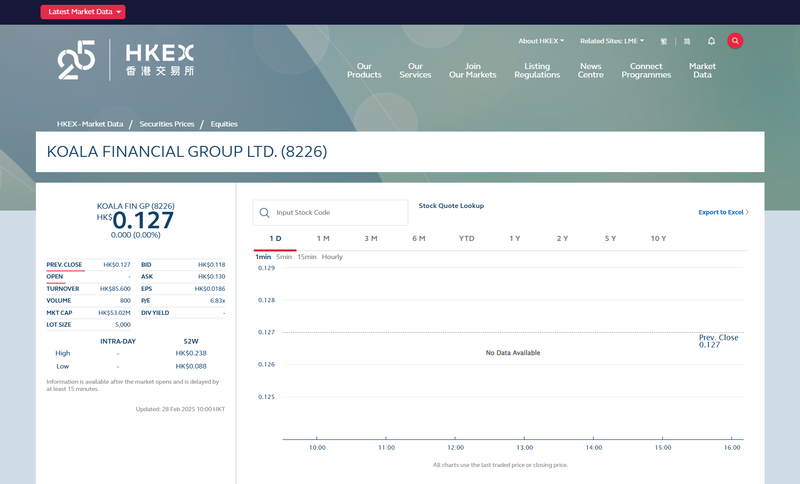Click OPEN label in quote table
Viewport: 800px width, 484px height.
pos(55,276)
